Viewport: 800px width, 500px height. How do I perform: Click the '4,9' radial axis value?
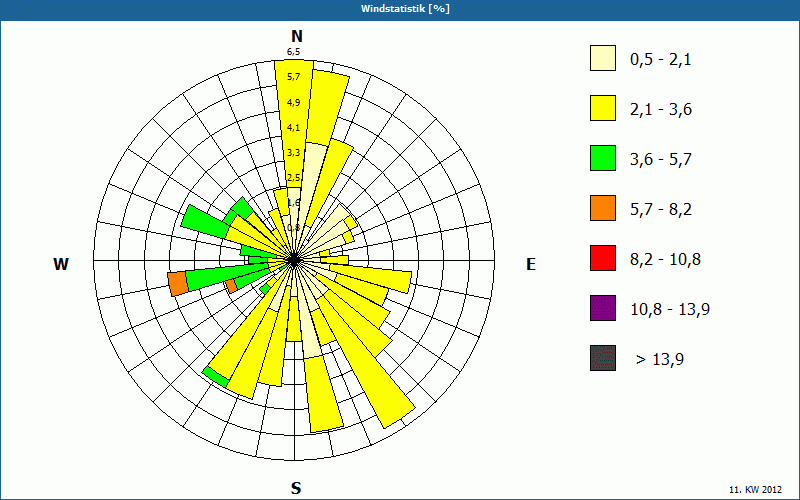[x=293, y=103]
